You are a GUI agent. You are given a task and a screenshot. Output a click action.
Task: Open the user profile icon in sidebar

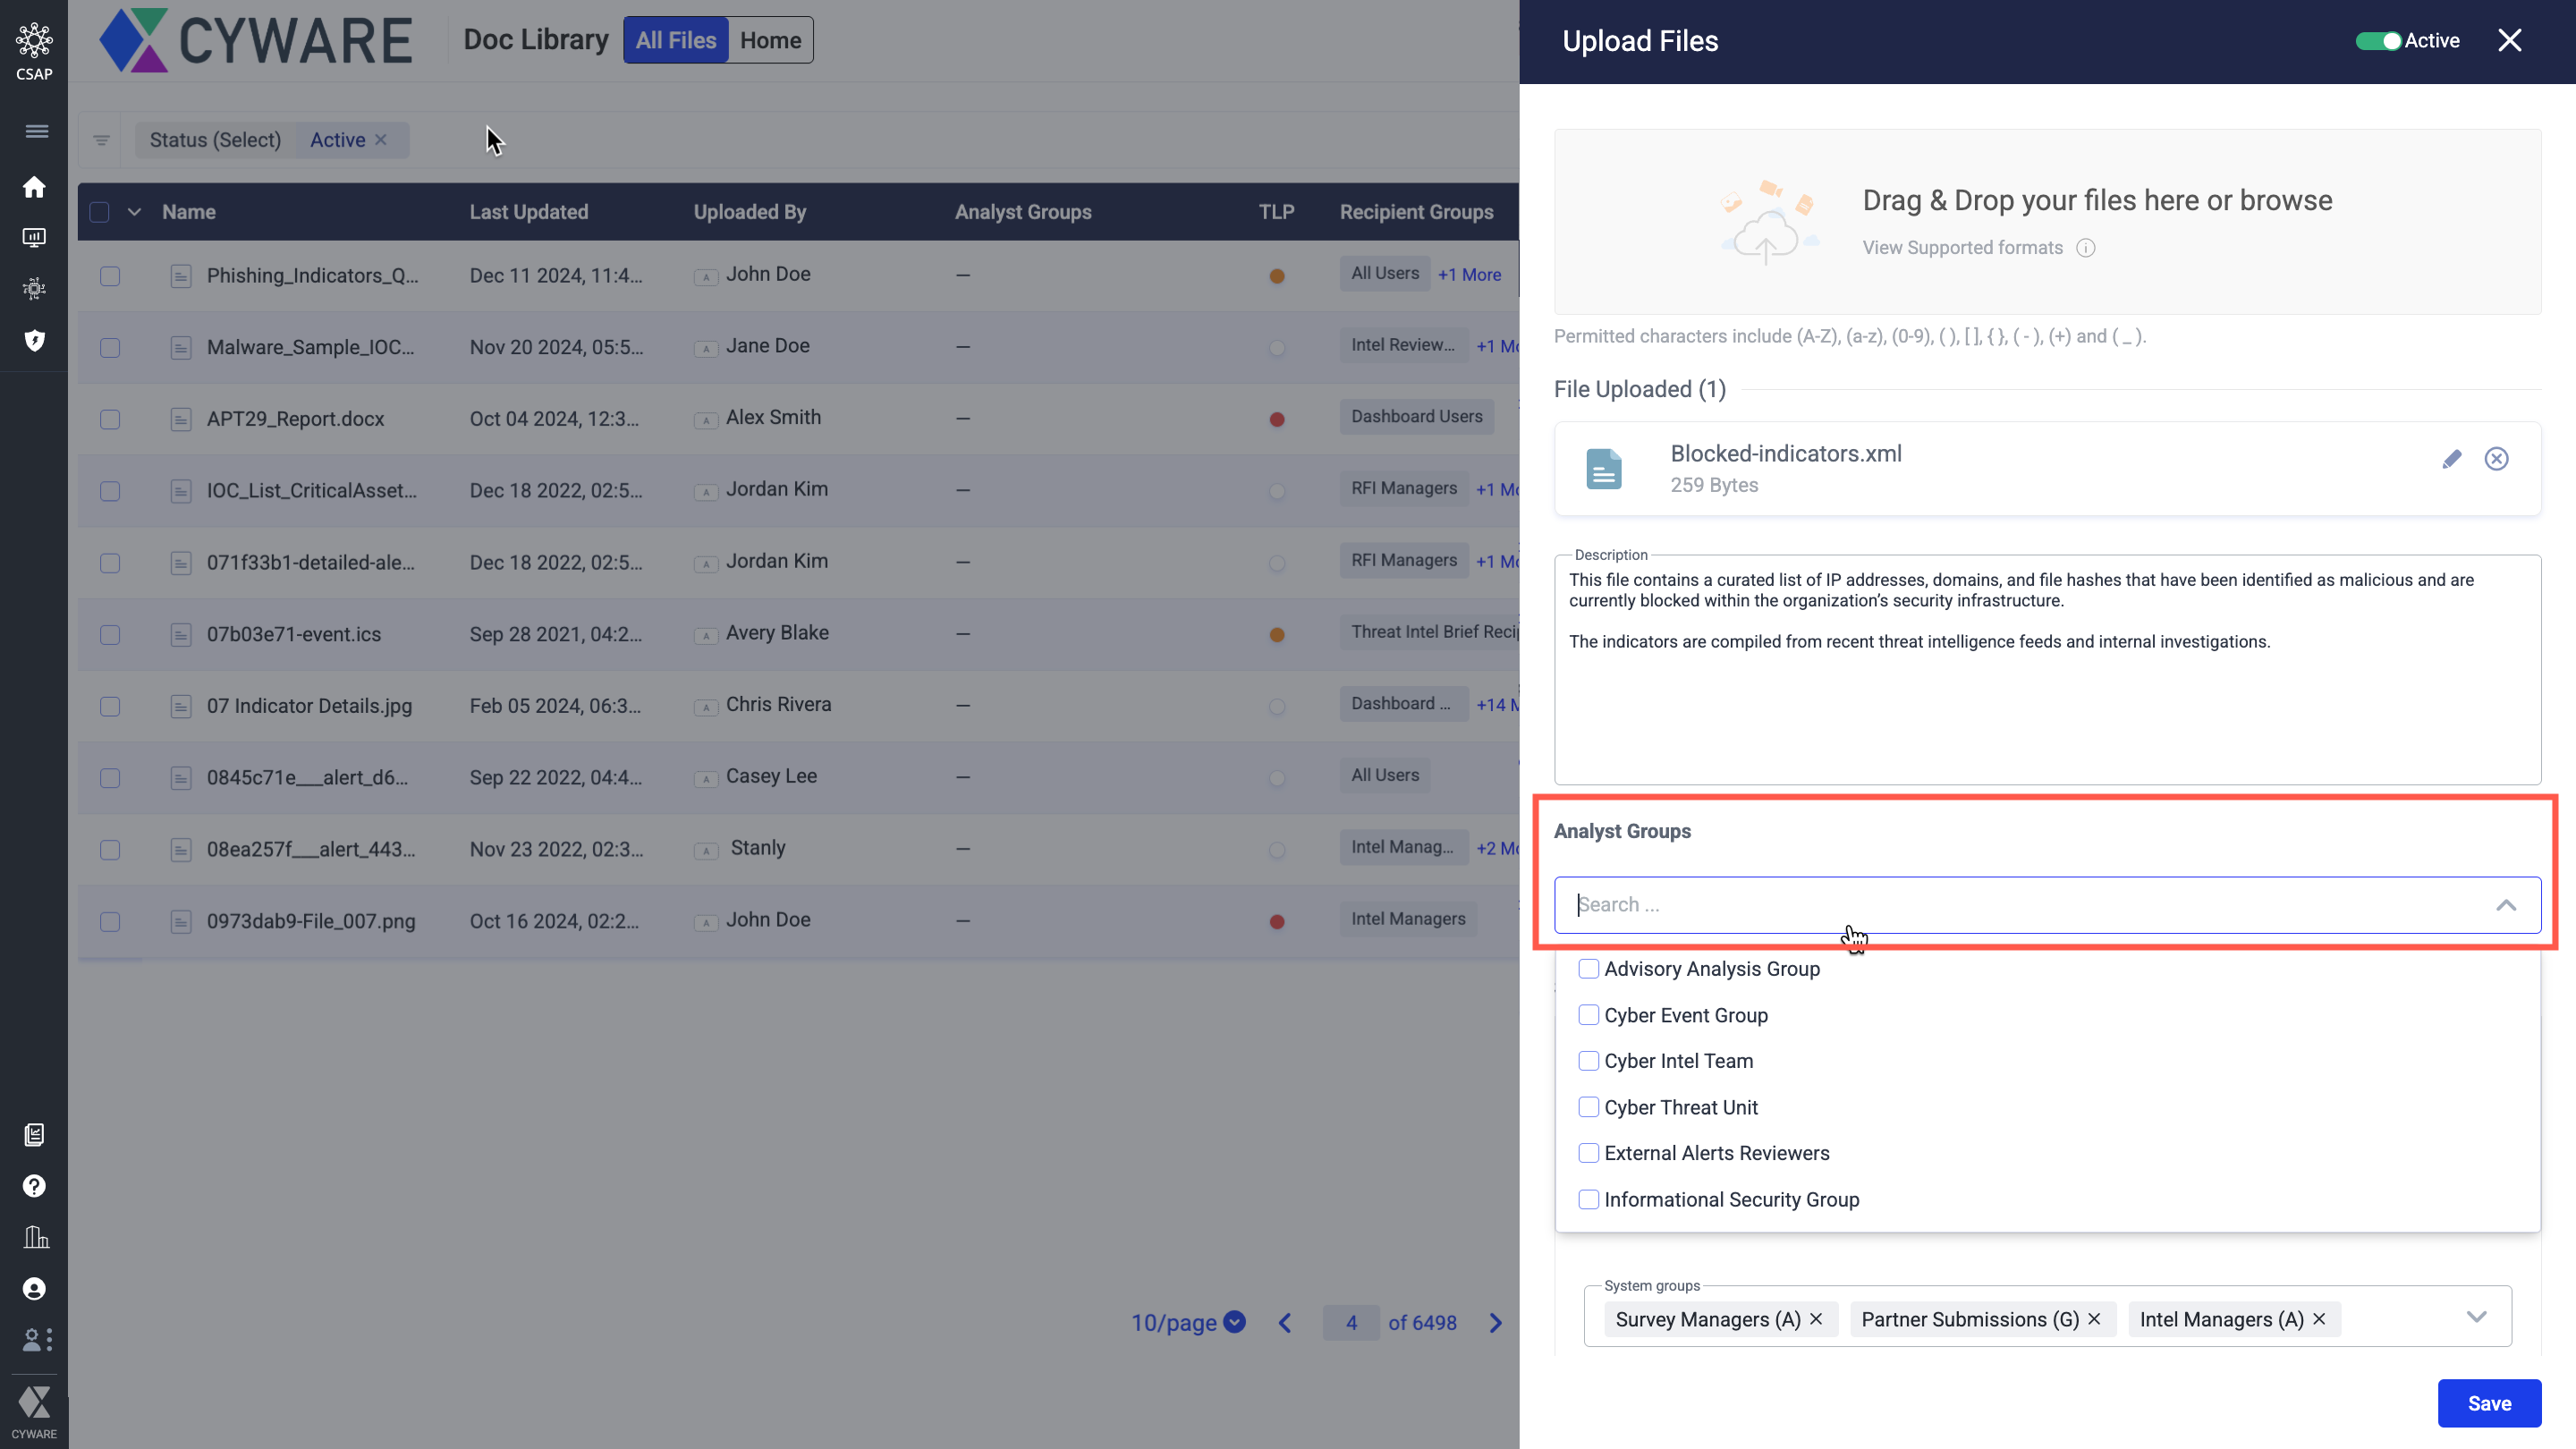point(34,1289)
